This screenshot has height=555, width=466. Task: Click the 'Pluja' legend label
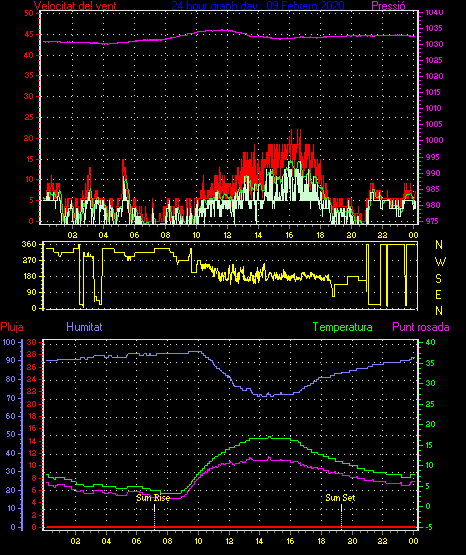(12, 327)
